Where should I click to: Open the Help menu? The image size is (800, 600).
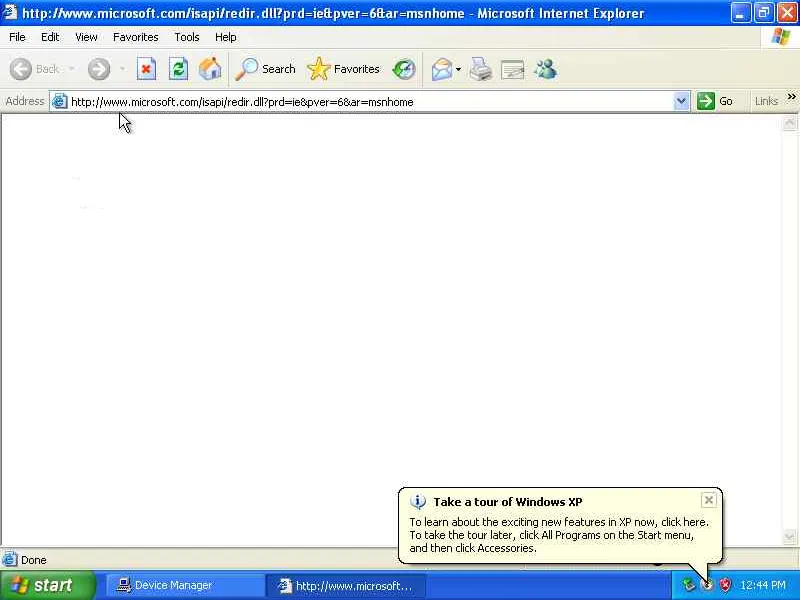[x=225, y=37]
